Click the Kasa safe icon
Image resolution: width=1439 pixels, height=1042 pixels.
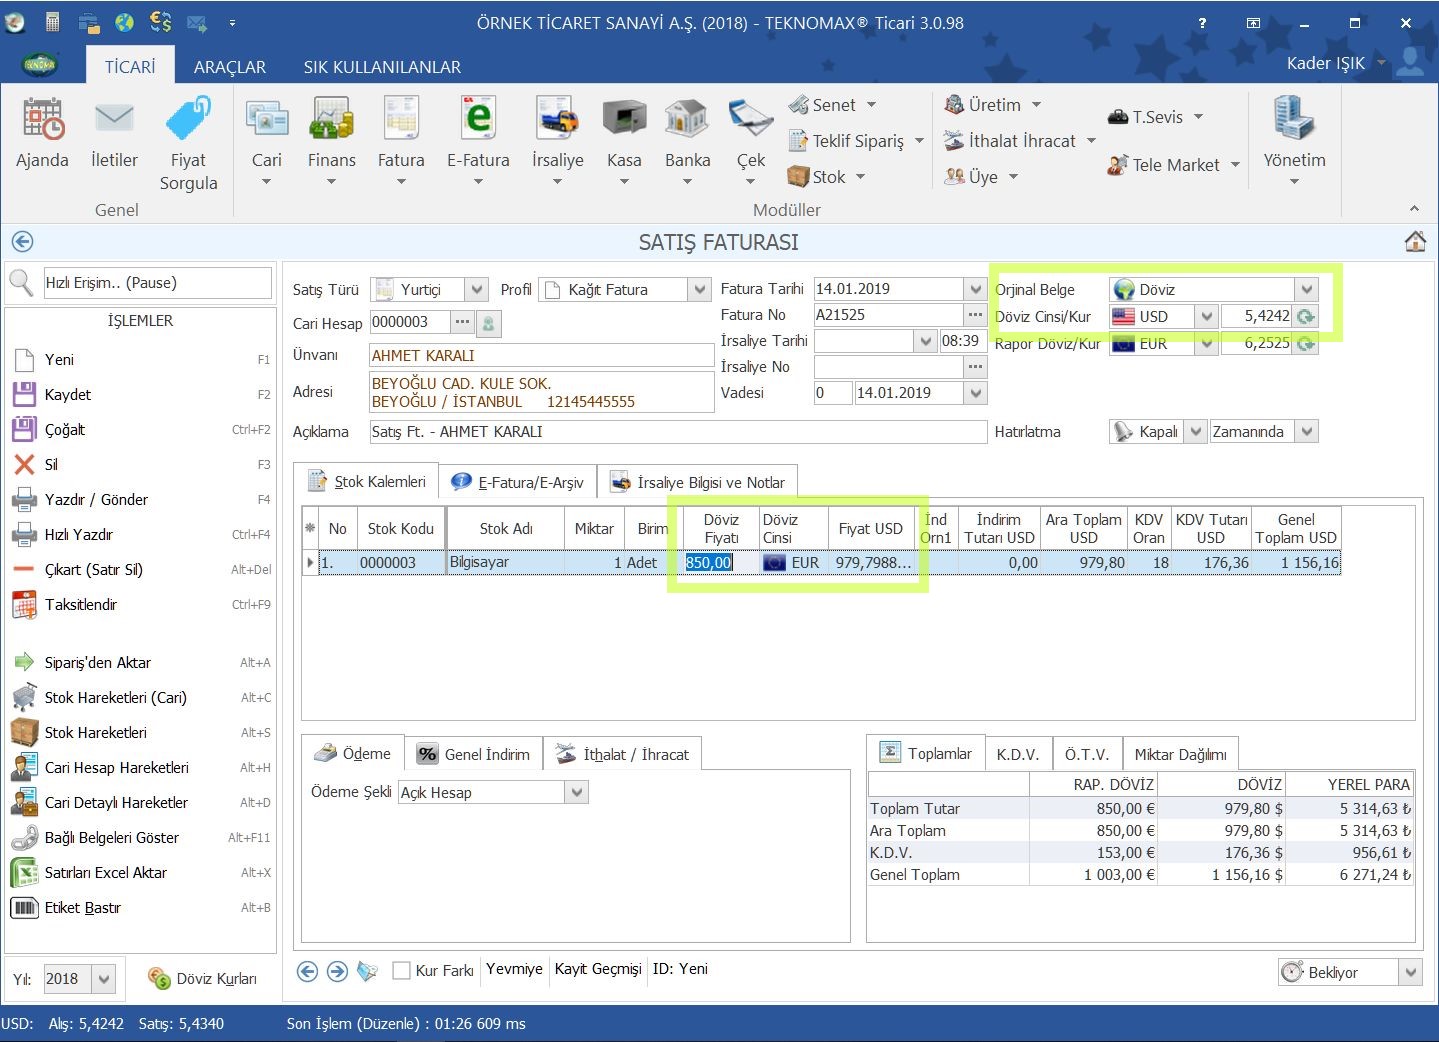624,120
